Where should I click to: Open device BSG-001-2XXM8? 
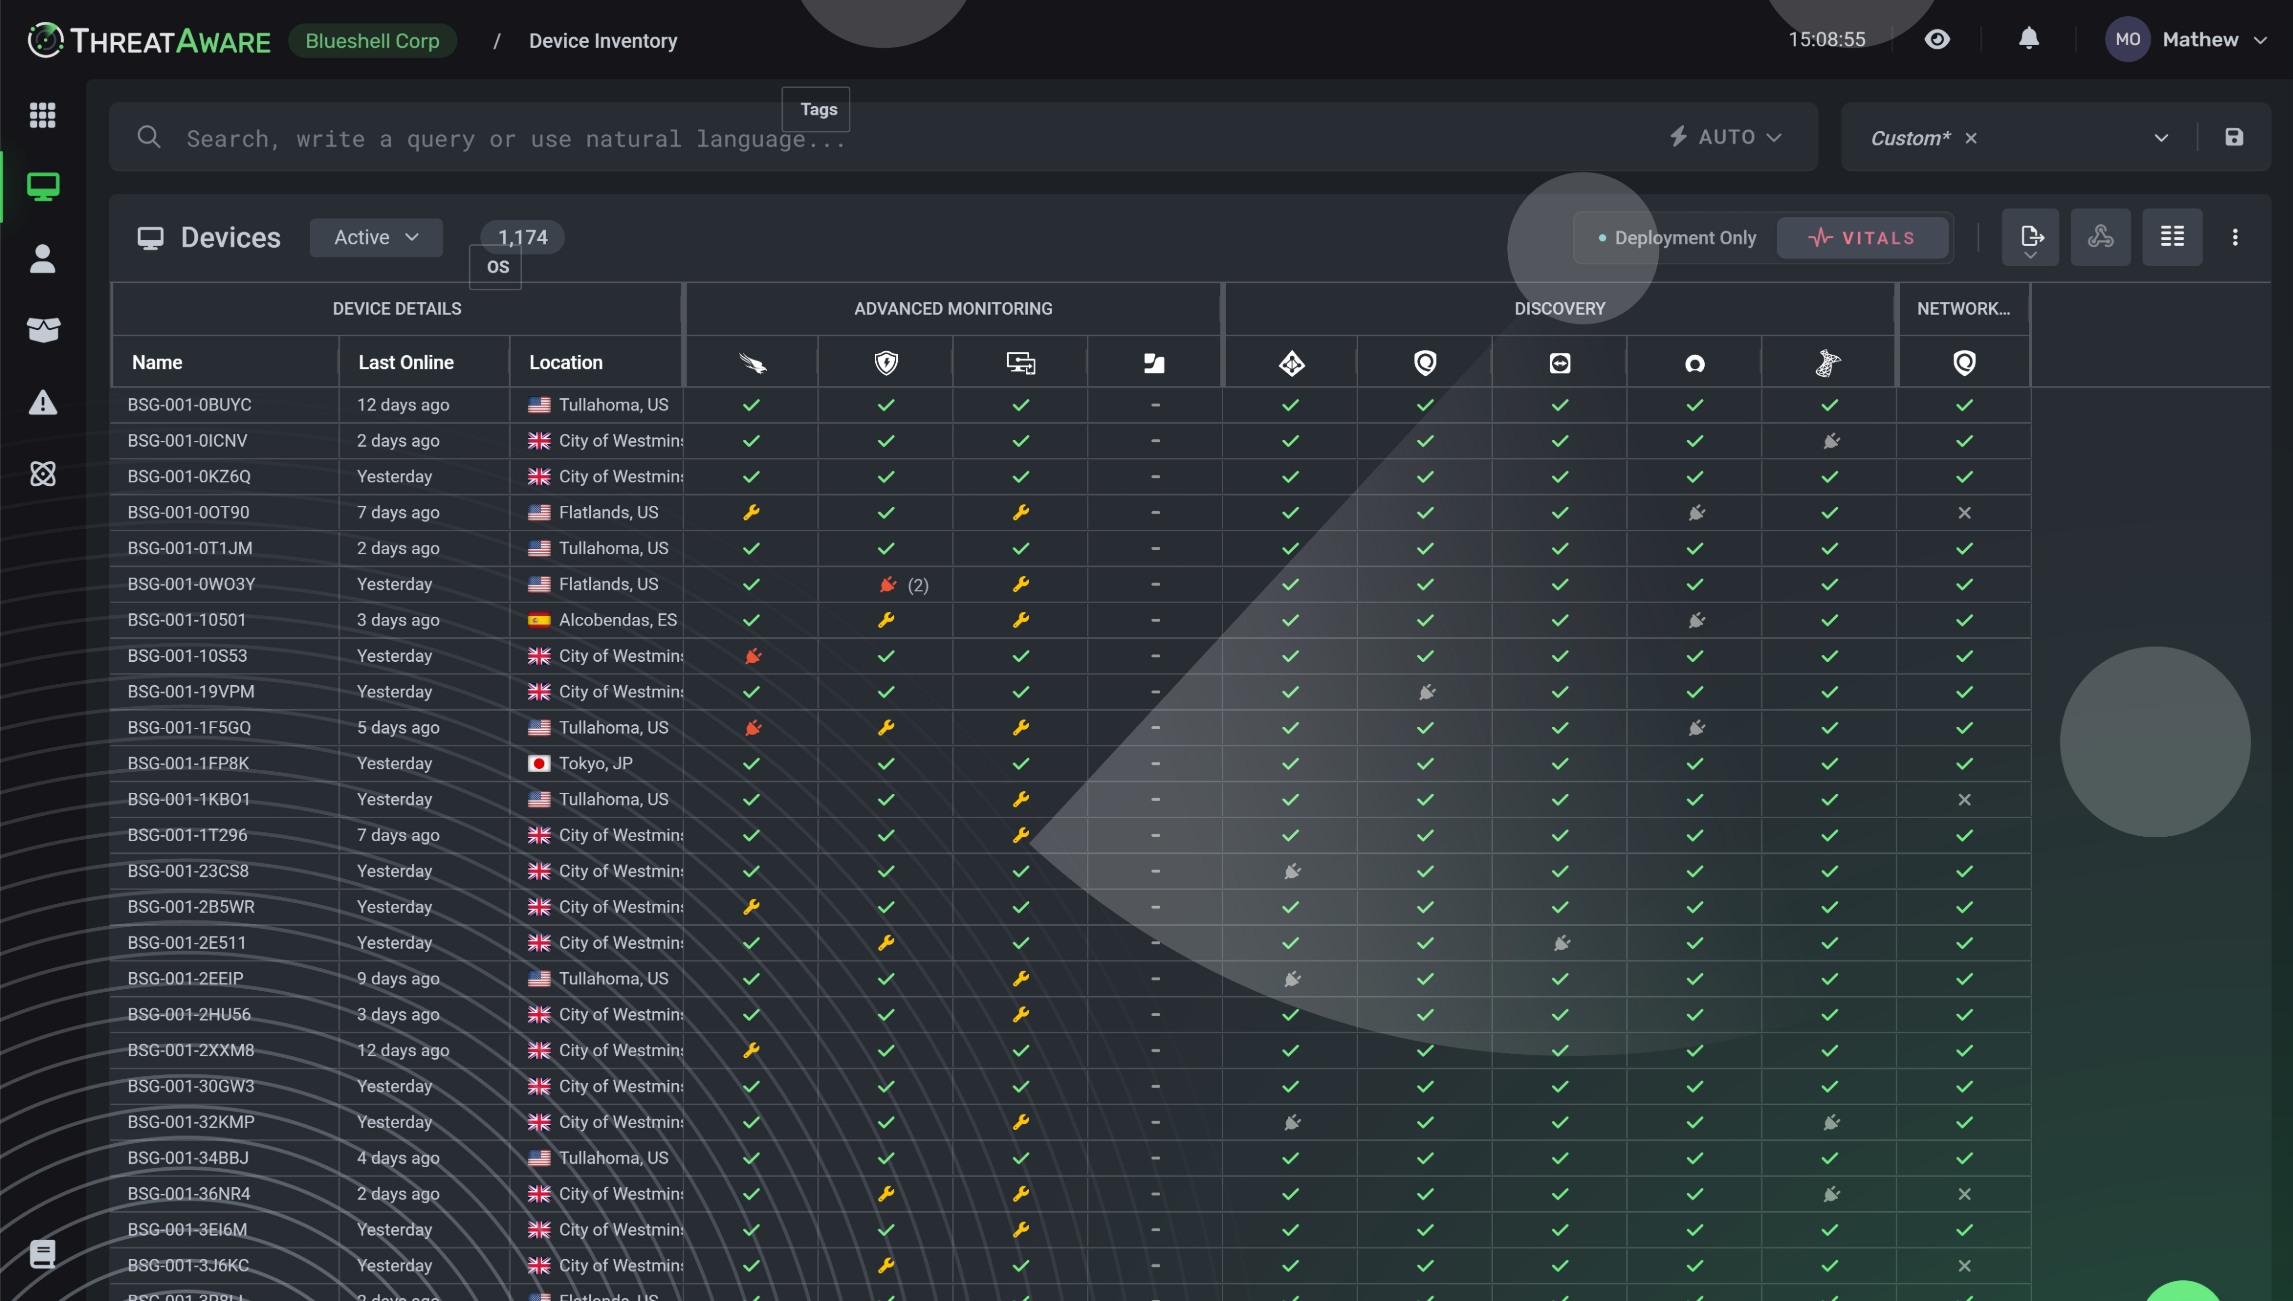191,1051
